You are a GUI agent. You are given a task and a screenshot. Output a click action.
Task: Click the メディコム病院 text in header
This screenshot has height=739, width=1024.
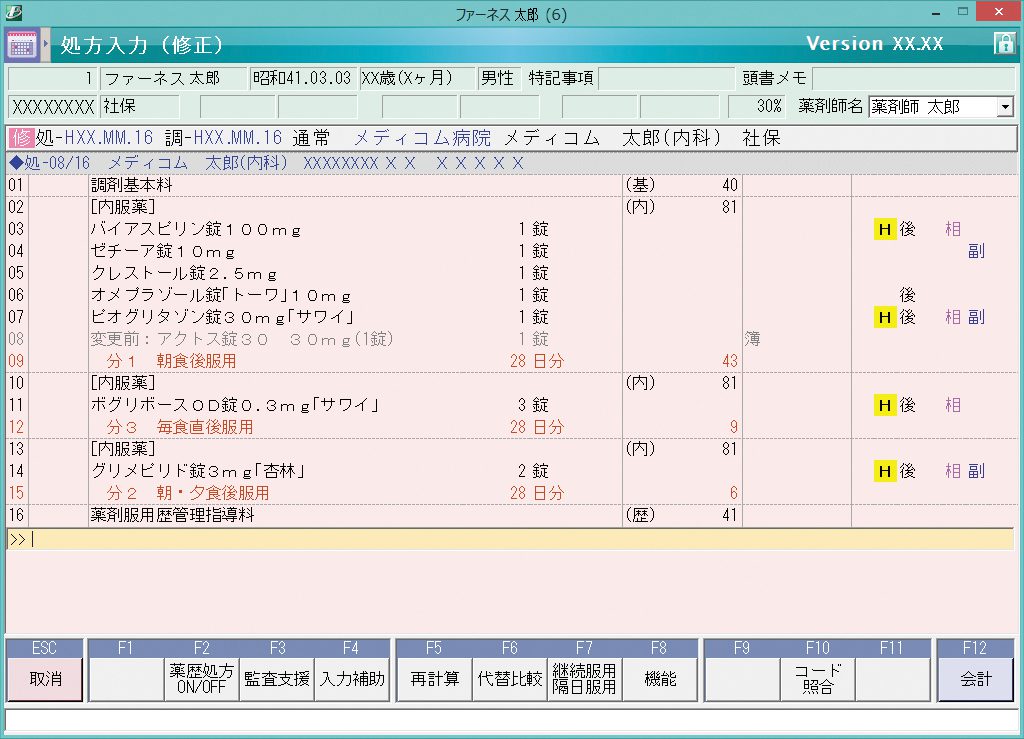[422, 138]
